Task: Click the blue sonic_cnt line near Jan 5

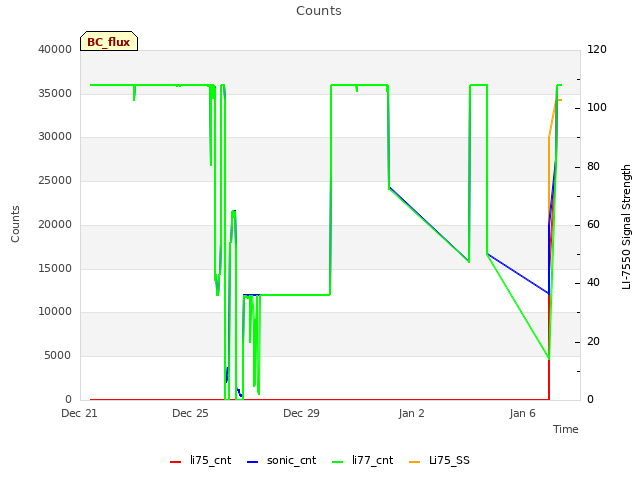Action: click(518, 274)
